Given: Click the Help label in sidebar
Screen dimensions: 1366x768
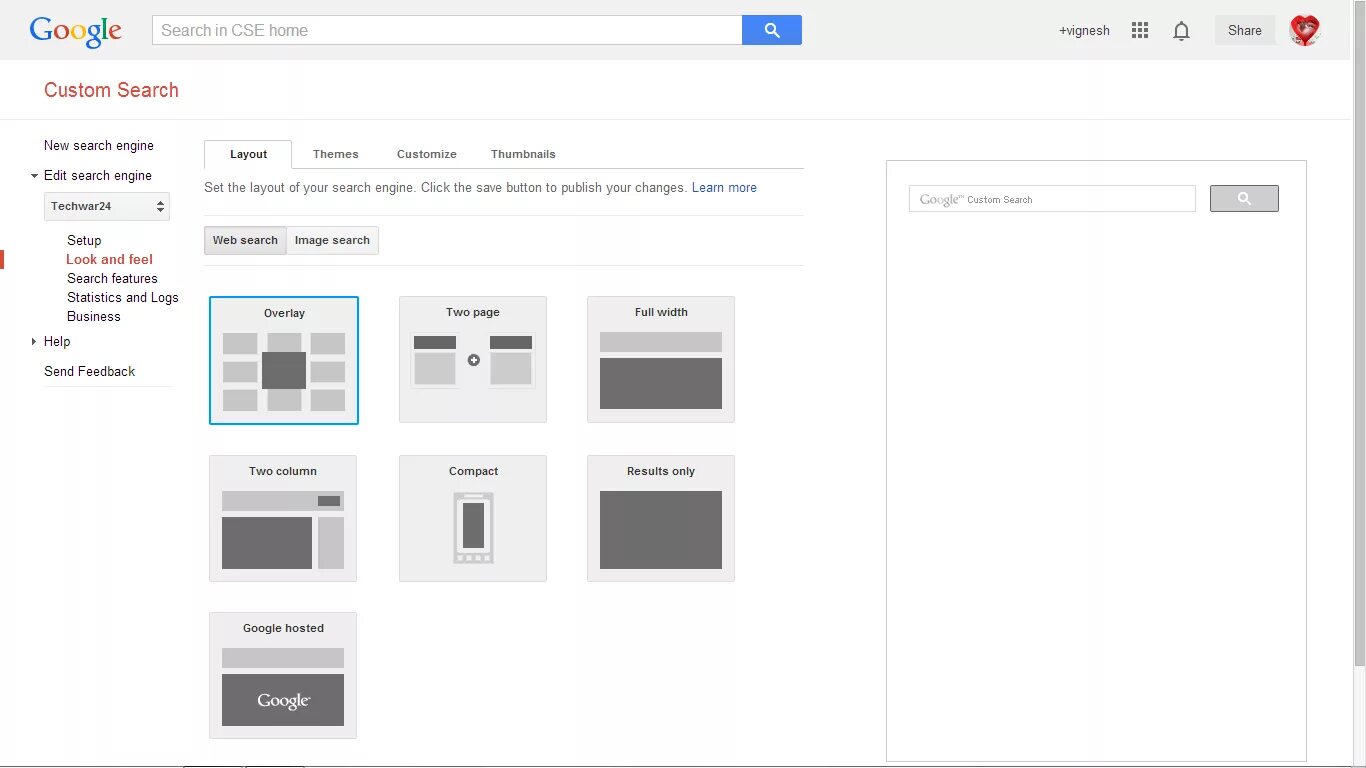Looking at the screenshot, I should (x=57, y=341).
